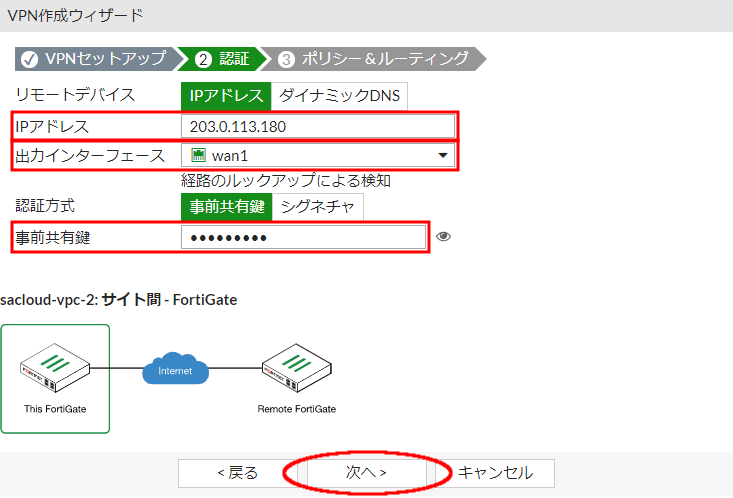The image size is (733, 498).
Task: Open the 出力インターフェース dropdown arrow
Action: 442,156
